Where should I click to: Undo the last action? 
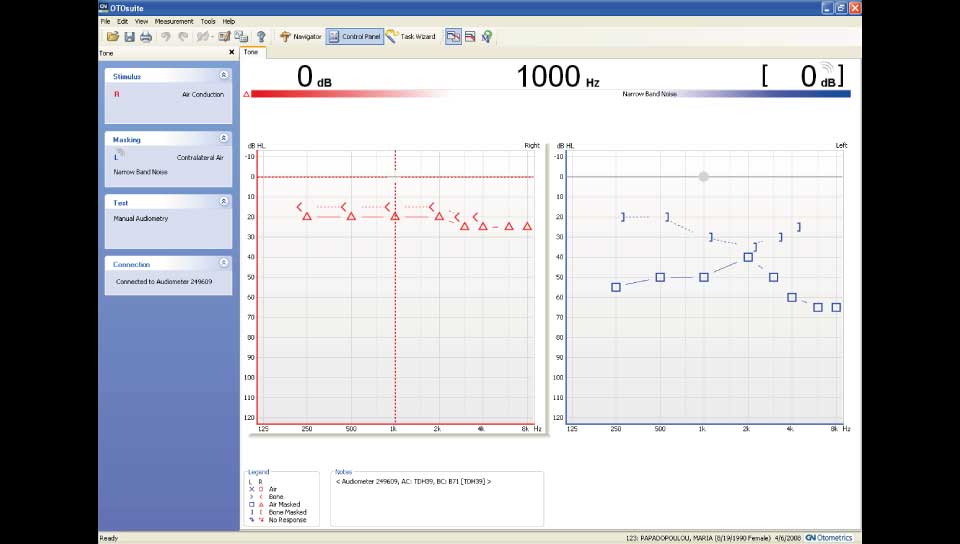[165, 37]
